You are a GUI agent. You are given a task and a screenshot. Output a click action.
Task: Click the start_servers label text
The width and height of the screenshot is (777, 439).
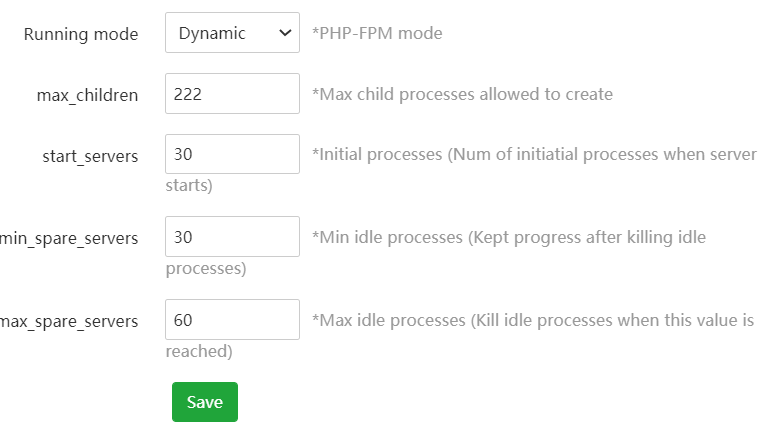[x=90, y=156]
